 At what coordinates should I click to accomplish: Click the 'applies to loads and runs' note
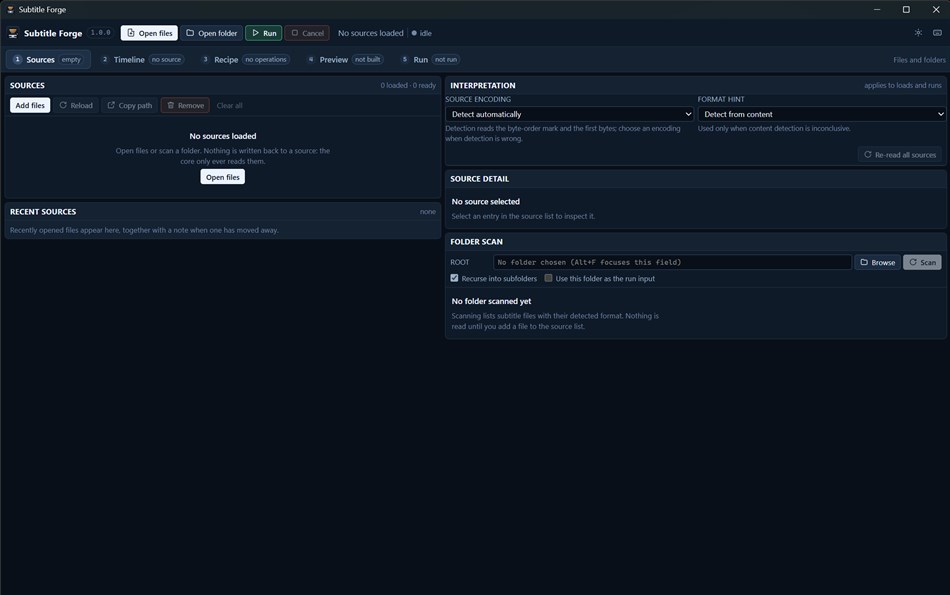coord(903,85)
